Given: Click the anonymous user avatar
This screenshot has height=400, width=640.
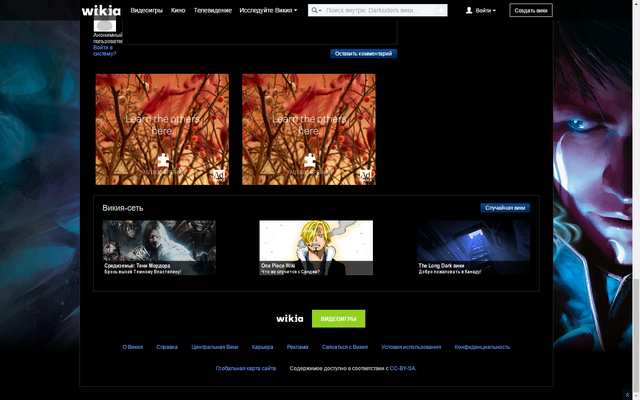Looking at the screenshot, I should (105, 24).
